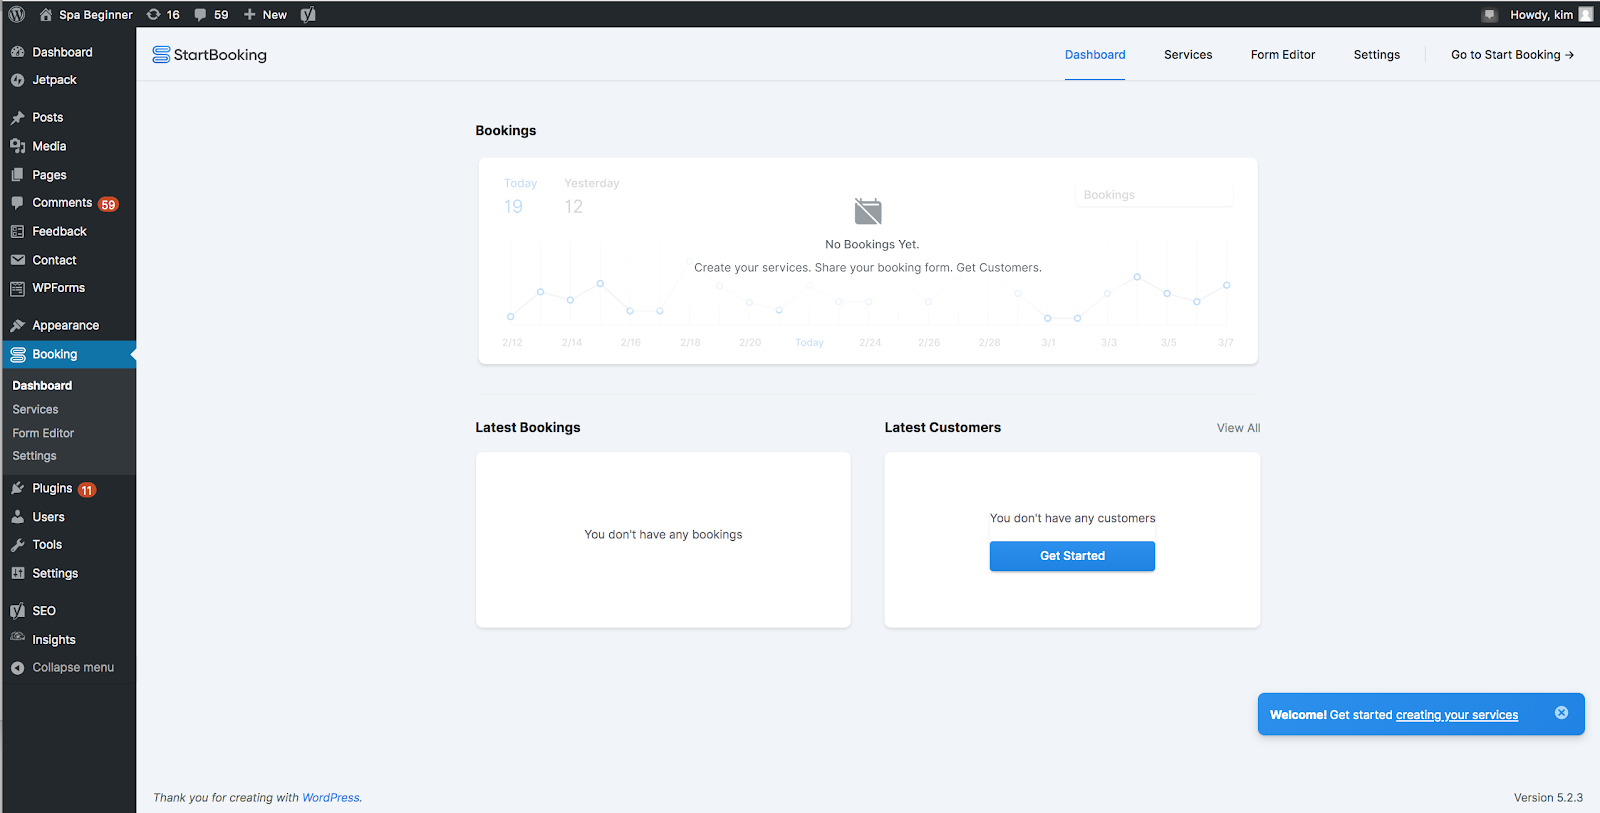Click the WordPress logo icon in admin bar
This screenshot has height=813, width=1600.
[x=17, y=14]
